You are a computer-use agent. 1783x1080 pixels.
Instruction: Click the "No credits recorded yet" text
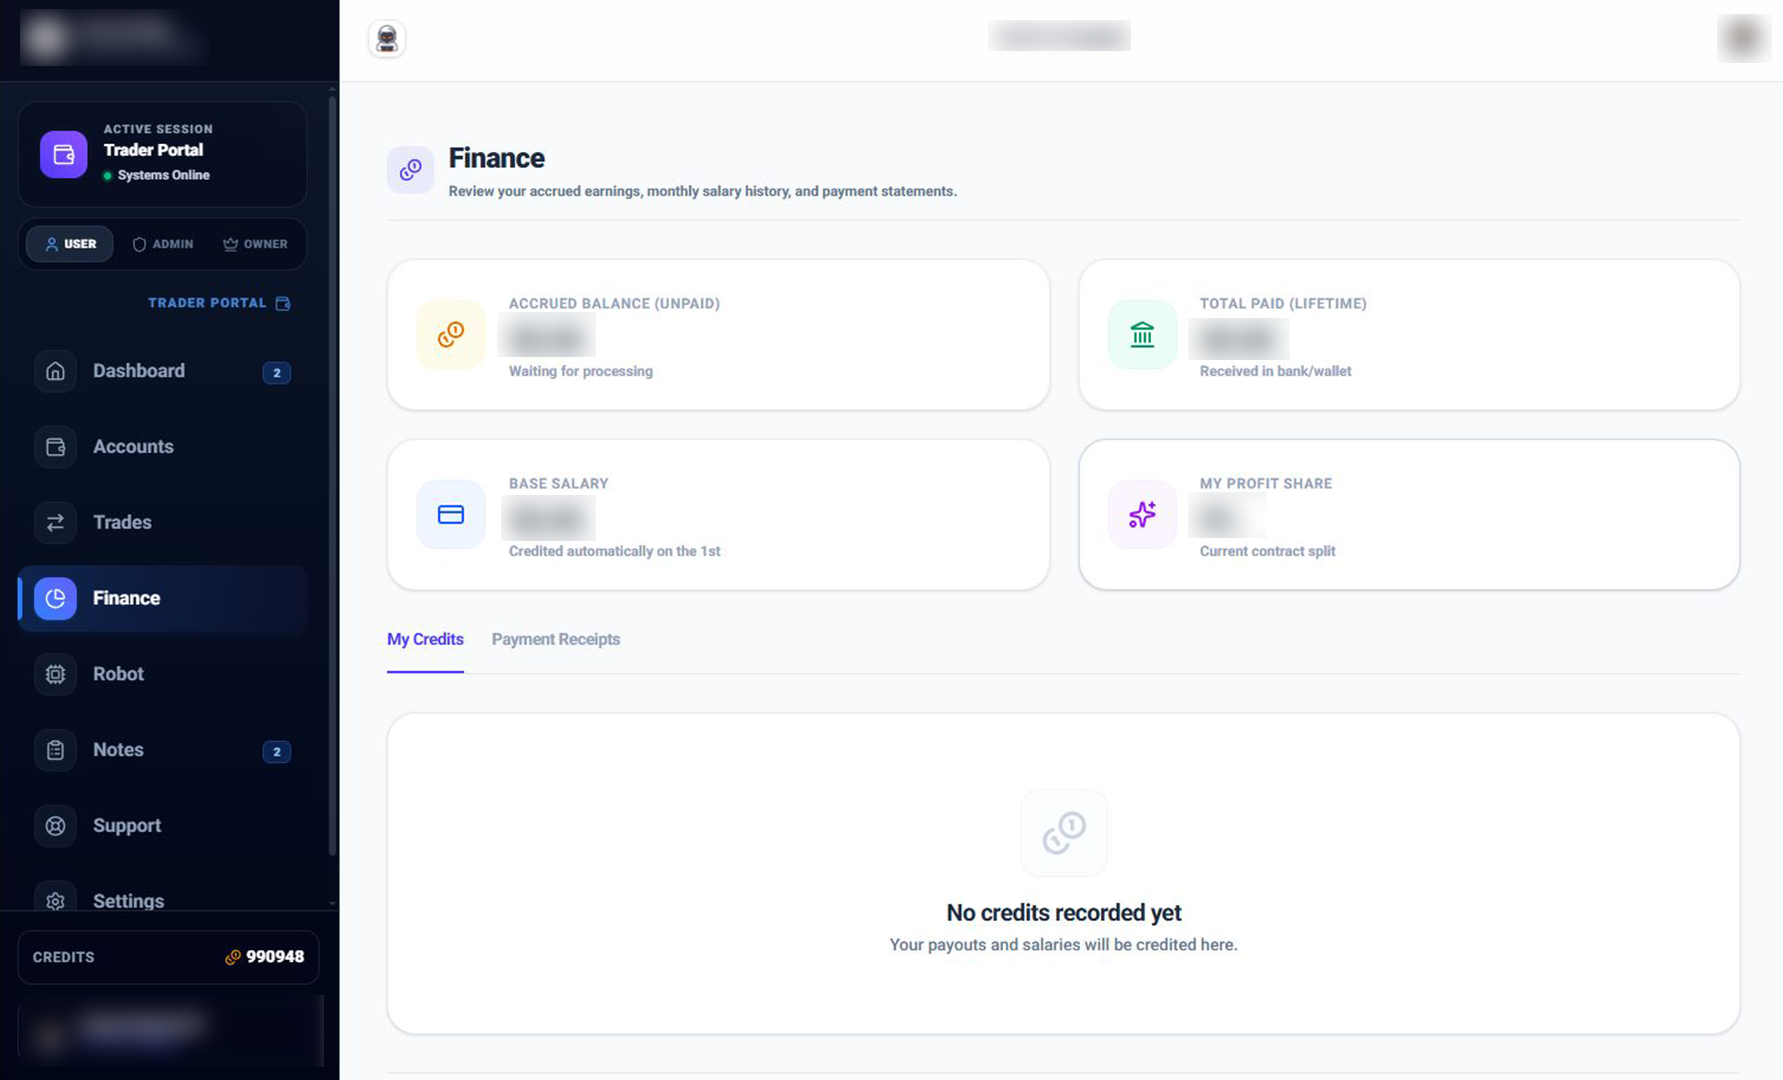pos(1064,913)
